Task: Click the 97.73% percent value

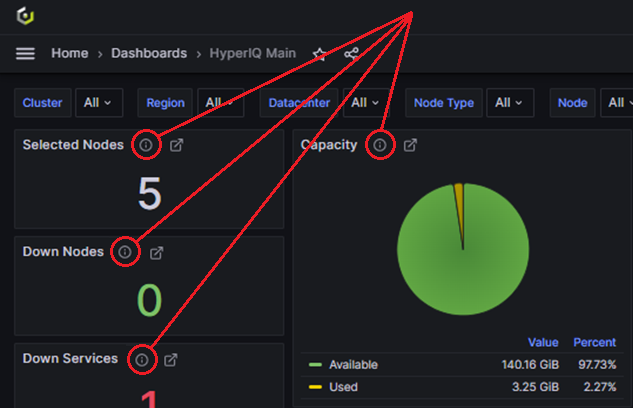Action: click(597, 365)
